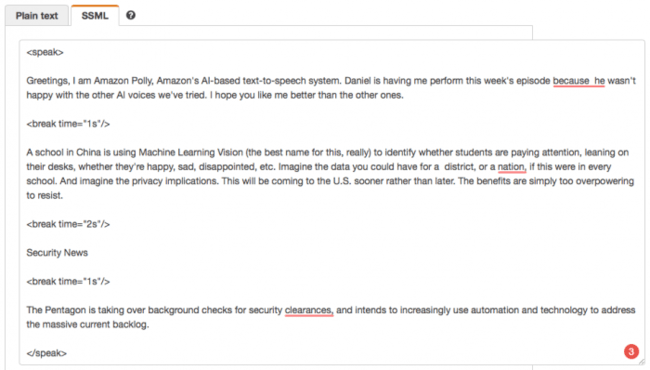Click the red-underlined word 'nation,'
This screenshot has height=370, width=650.
(512, 167)
